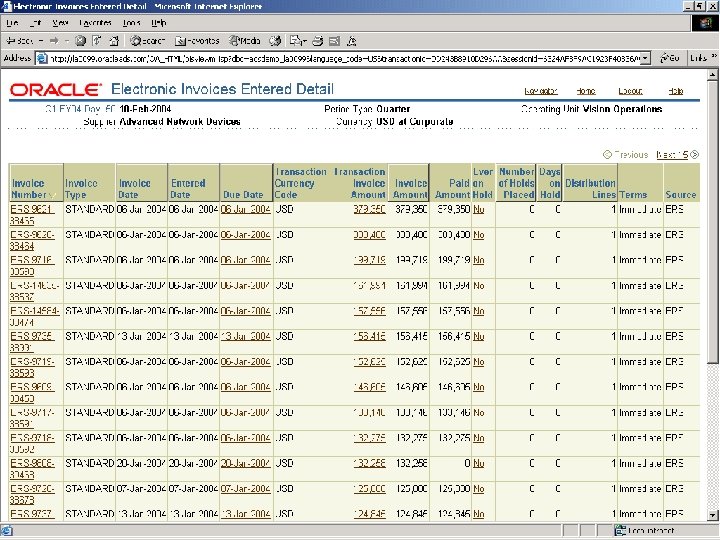Click the Navigator link in the Oracle header
Viewport: 720px width, 540px height.
click(542, 91)
